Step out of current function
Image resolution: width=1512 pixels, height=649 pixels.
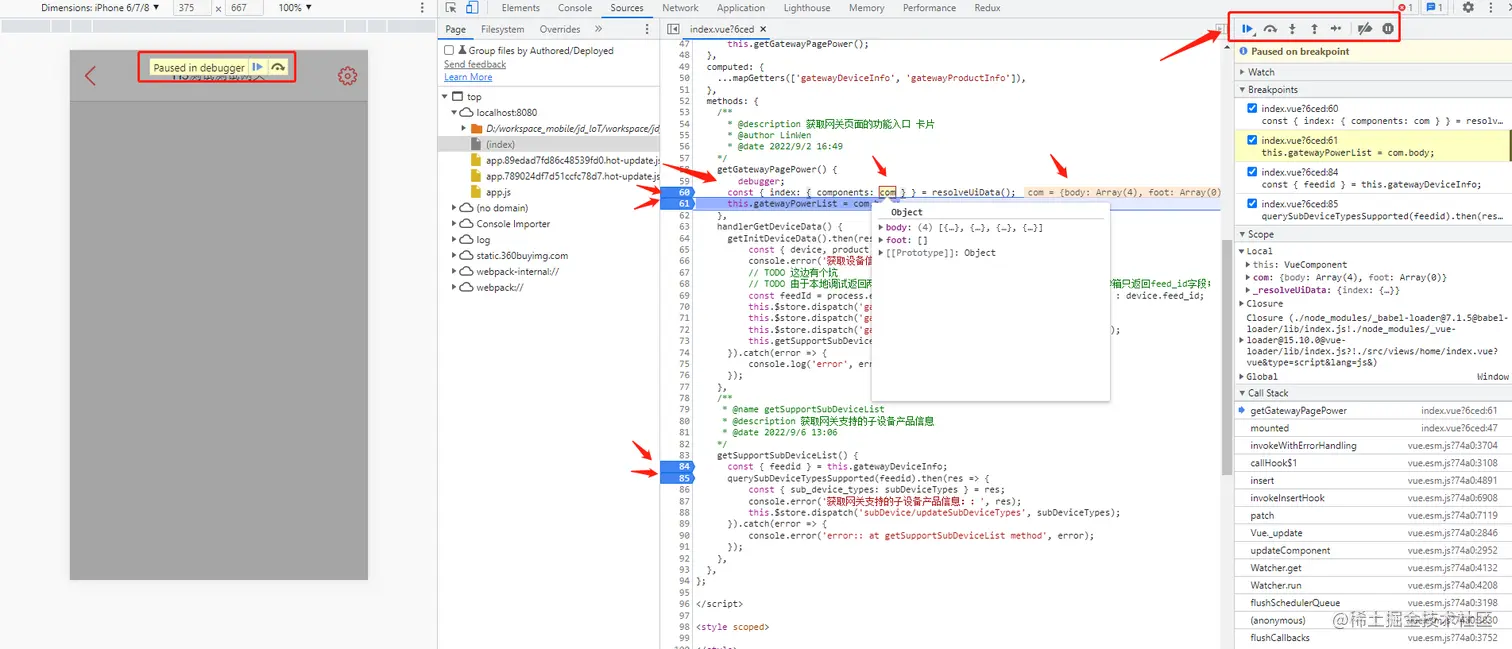pos(1314,29)
